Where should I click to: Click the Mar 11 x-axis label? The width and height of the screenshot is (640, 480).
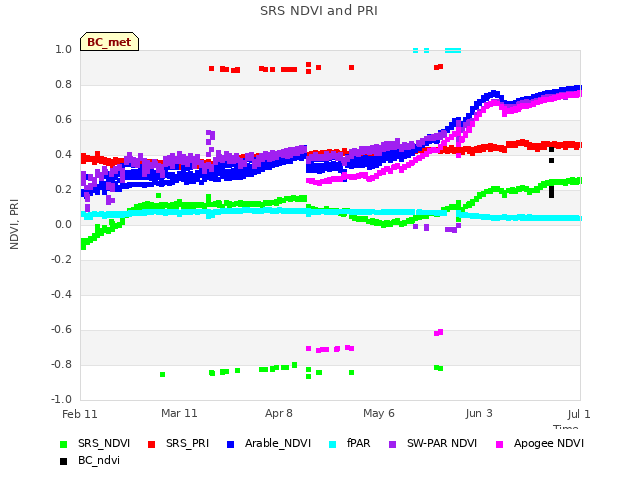[179, 413]
